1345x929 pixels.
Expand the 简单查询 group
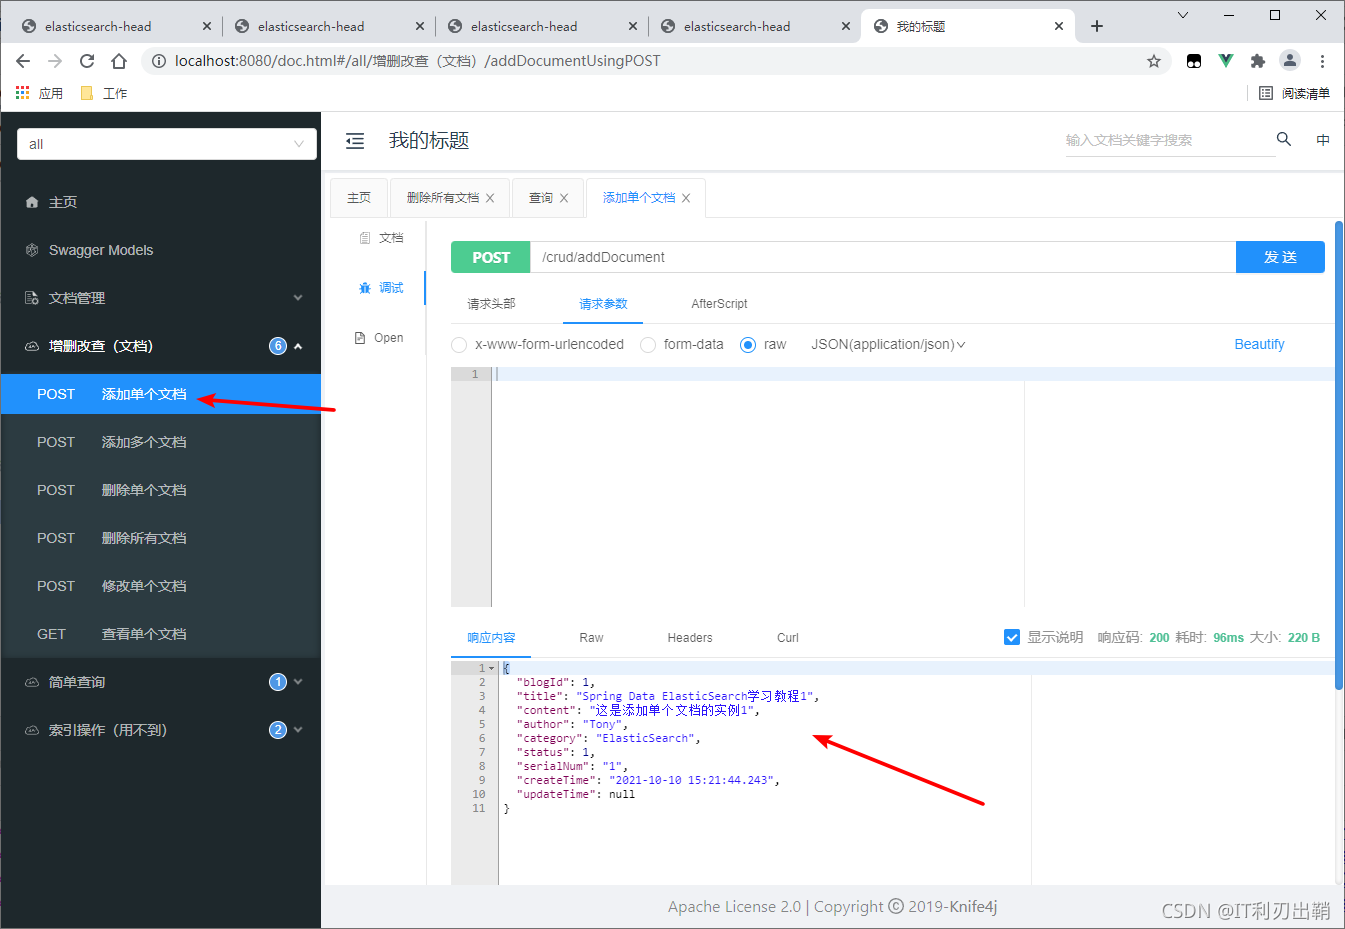(x=298, y=681)
